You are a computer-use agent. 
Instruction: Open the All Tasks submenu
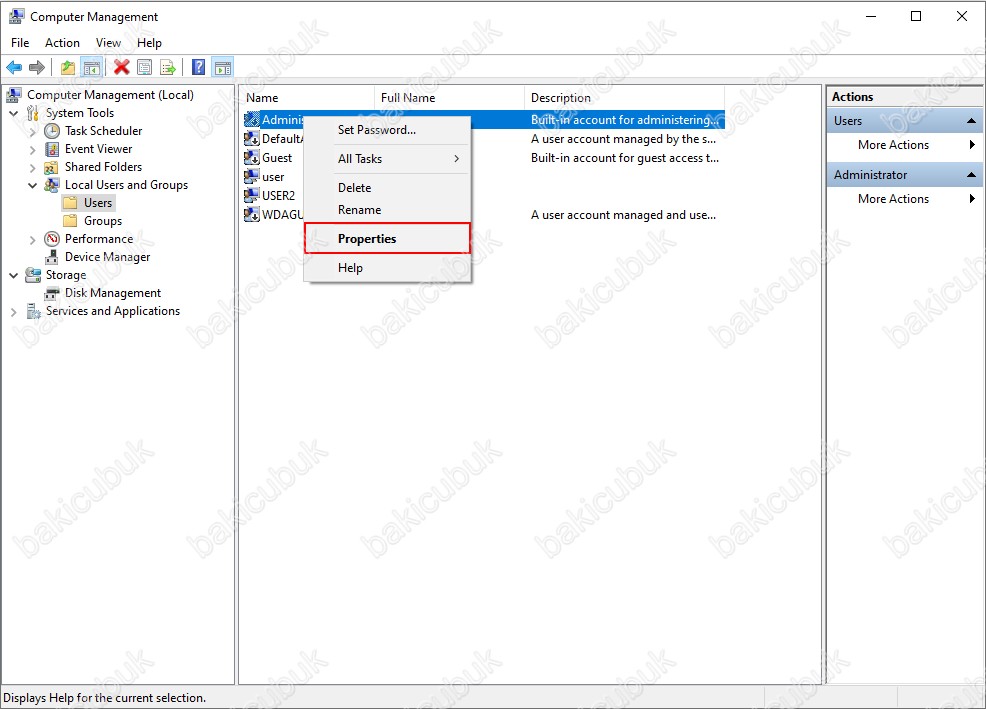click(387, 159)
